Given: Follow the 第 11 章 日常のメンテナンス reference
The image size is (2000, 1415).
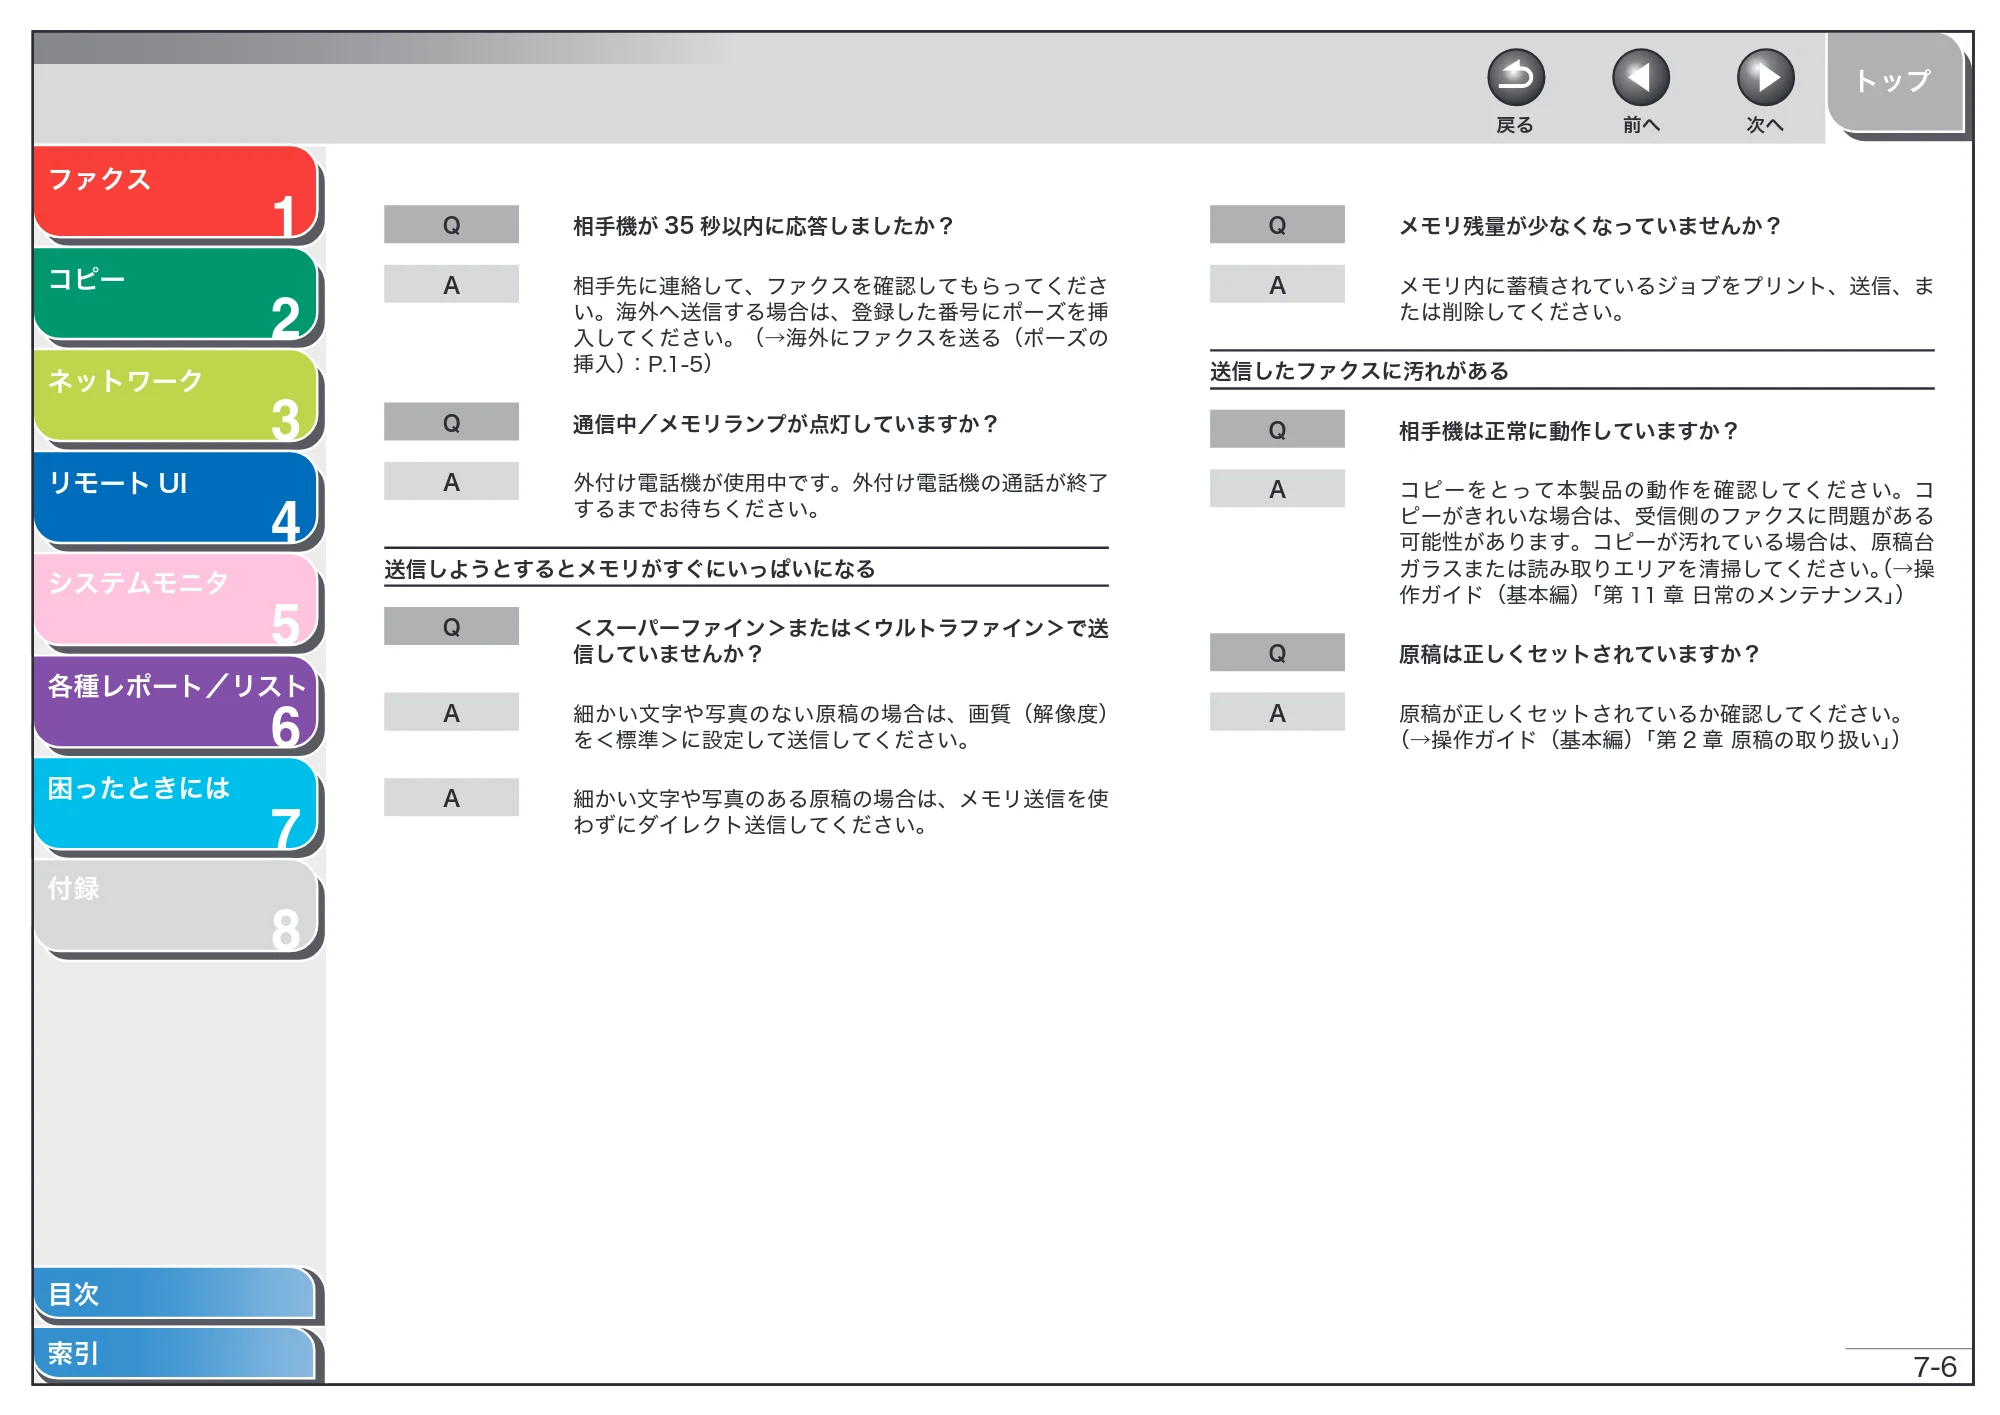Looking at the screenshot, I should (x=1667, y=582).
